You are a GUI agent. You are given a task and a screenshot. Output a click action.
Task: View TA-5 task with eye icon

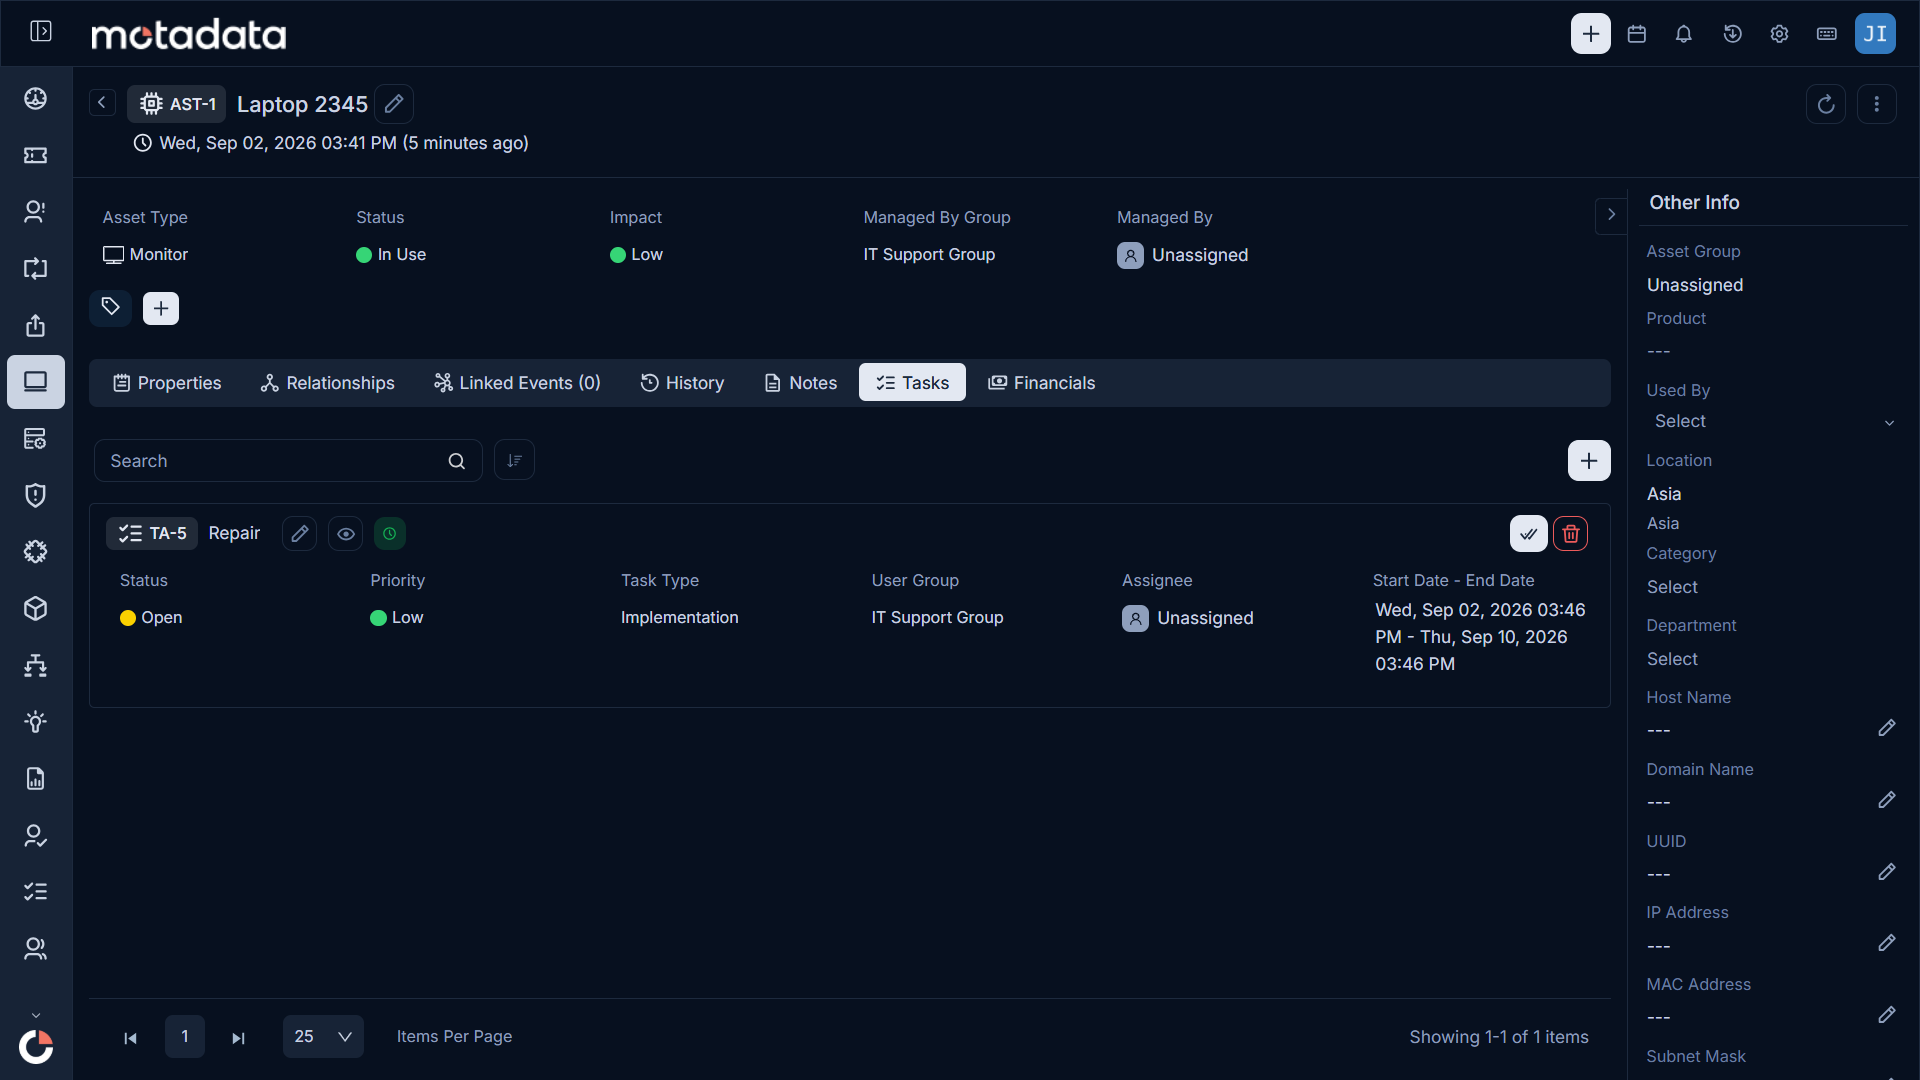tap(346, 534)
